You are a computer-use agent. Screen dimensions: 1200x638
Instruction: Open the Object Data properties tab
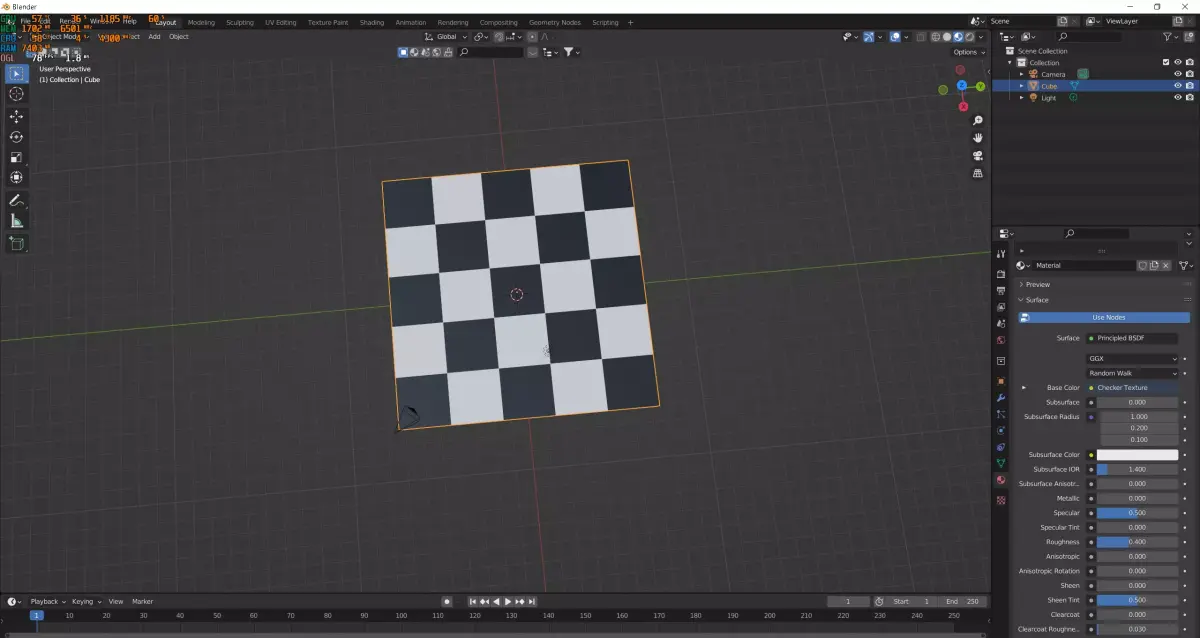coord(1001,464)
